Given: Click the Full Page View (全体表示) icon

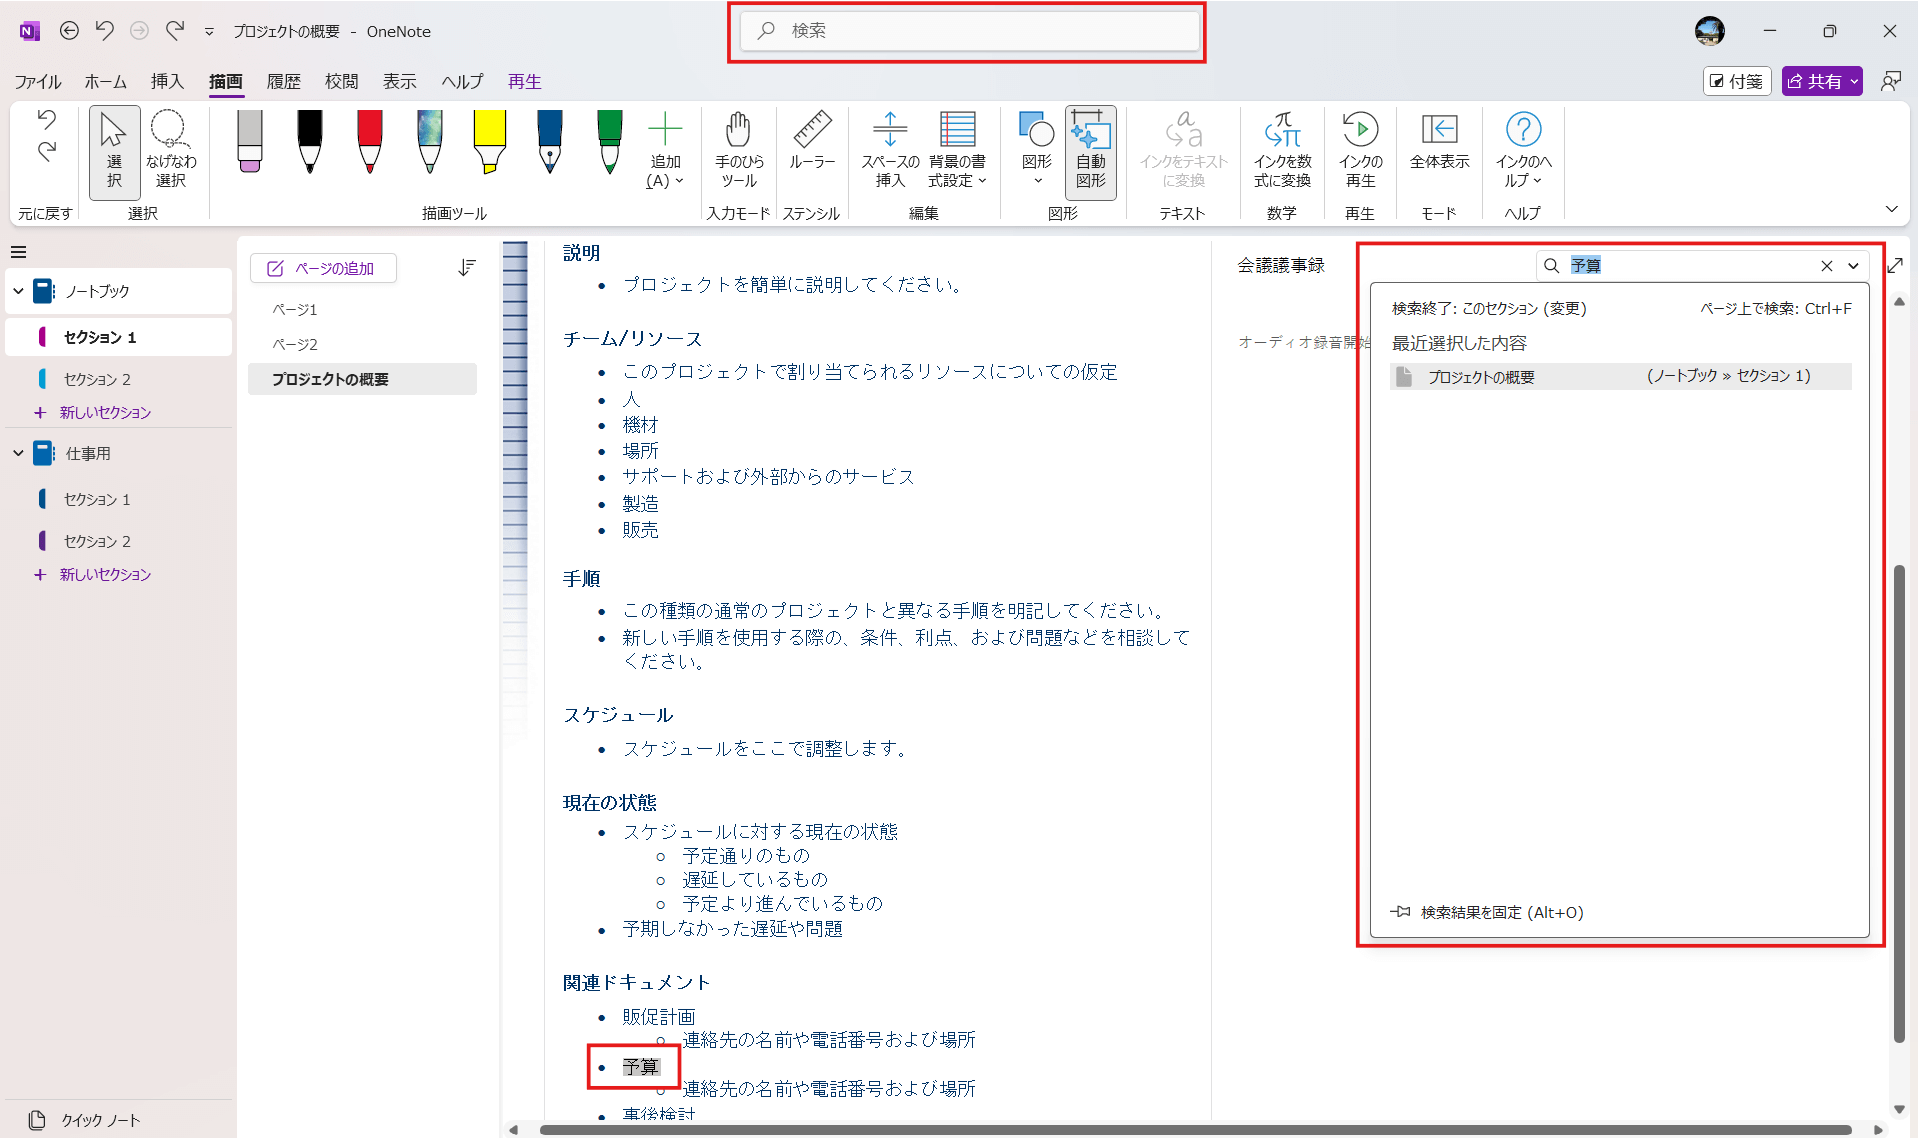Looking at the screenshot, I should (1439, 140).
